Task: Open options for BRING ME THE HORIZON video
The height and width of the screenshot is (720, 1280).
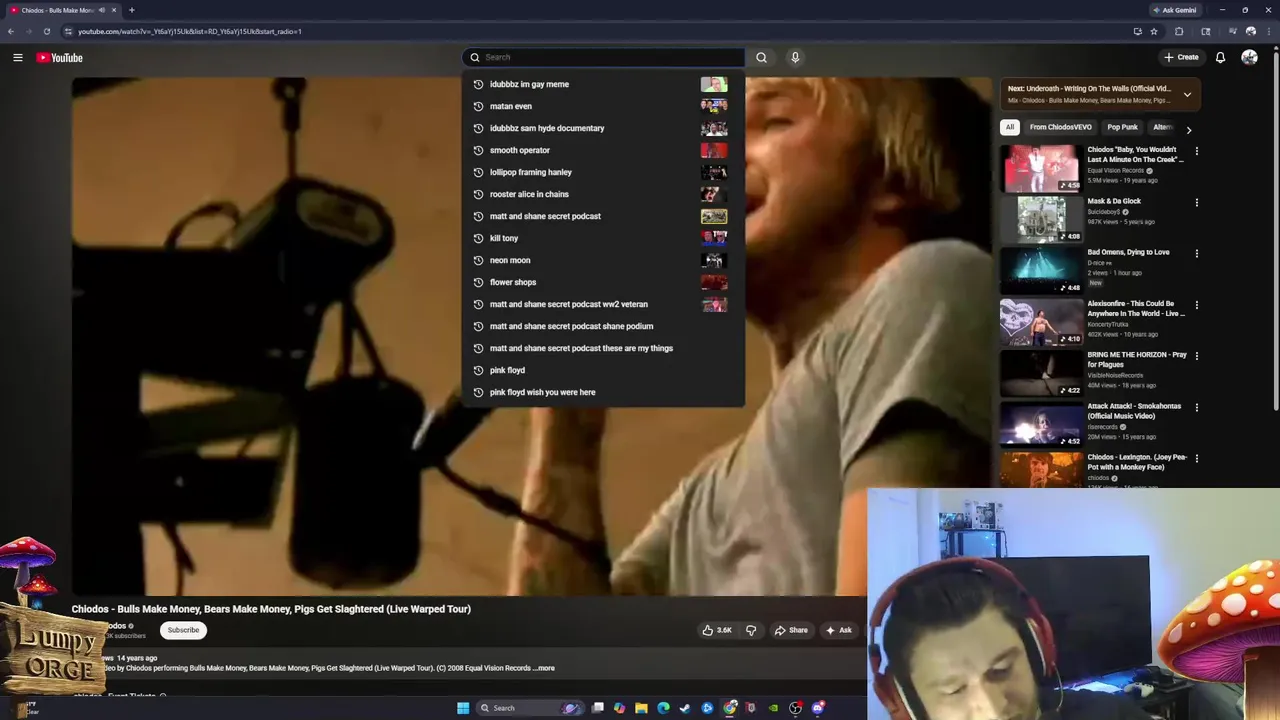Action: [x=1196, y=356]
